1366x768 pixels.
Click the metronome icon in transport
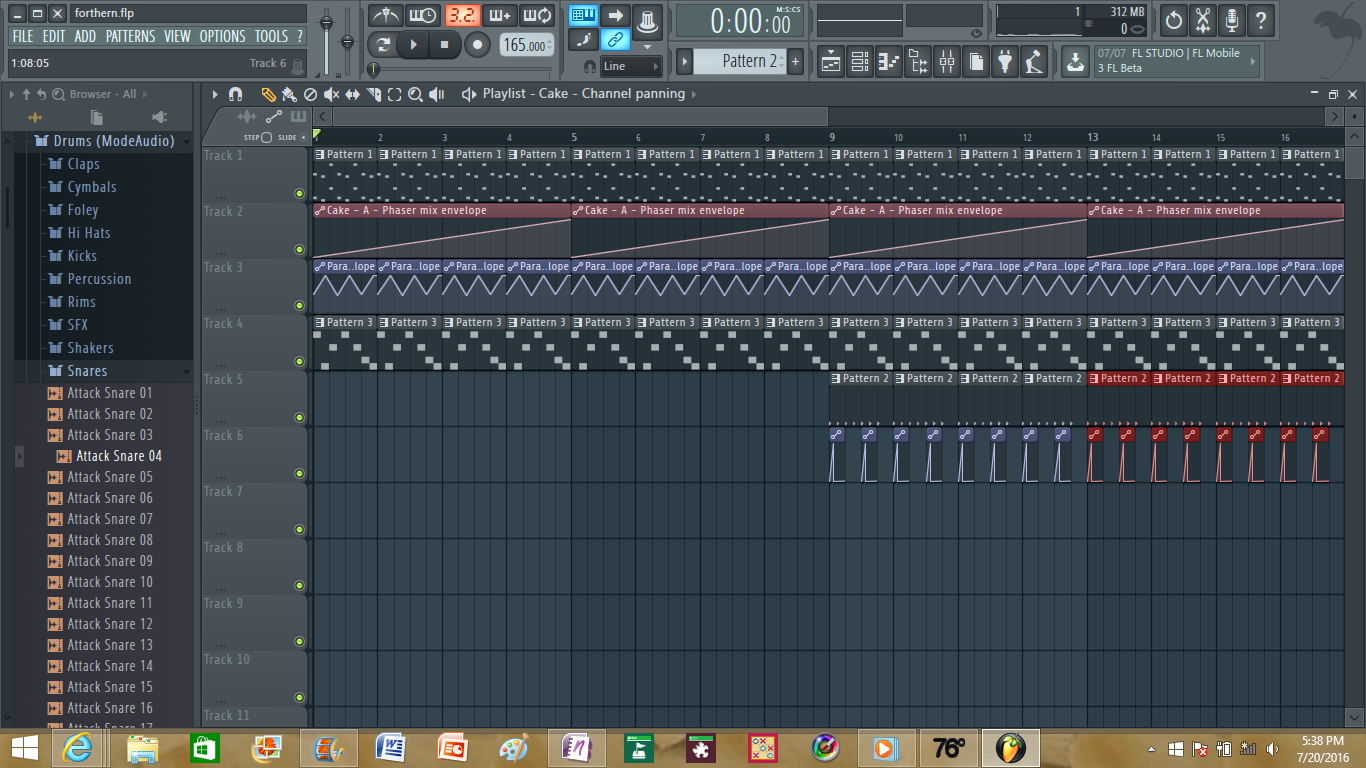point(386,15)
